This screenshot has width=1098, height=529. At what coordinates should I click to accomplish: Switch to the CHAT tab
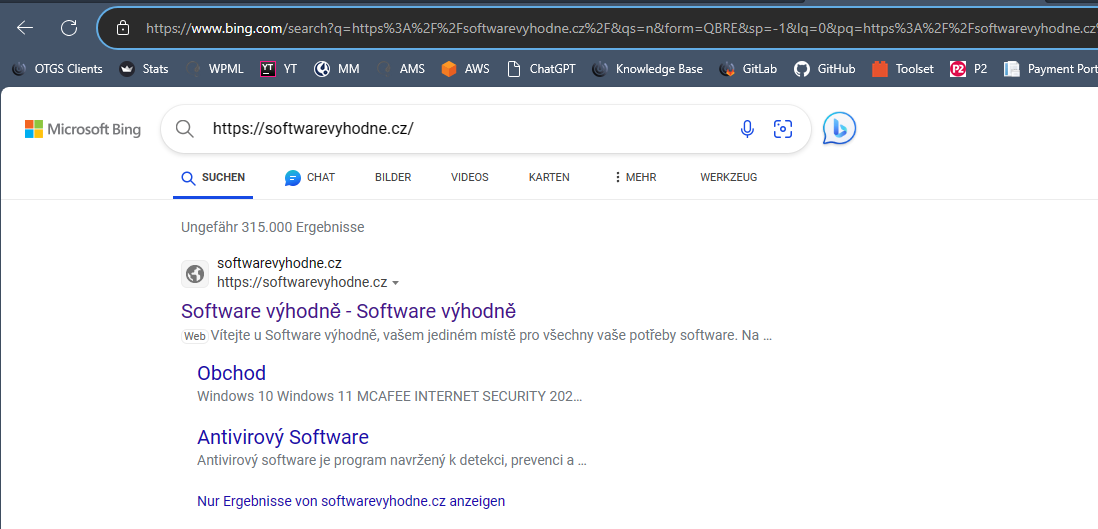pos(310,177)
